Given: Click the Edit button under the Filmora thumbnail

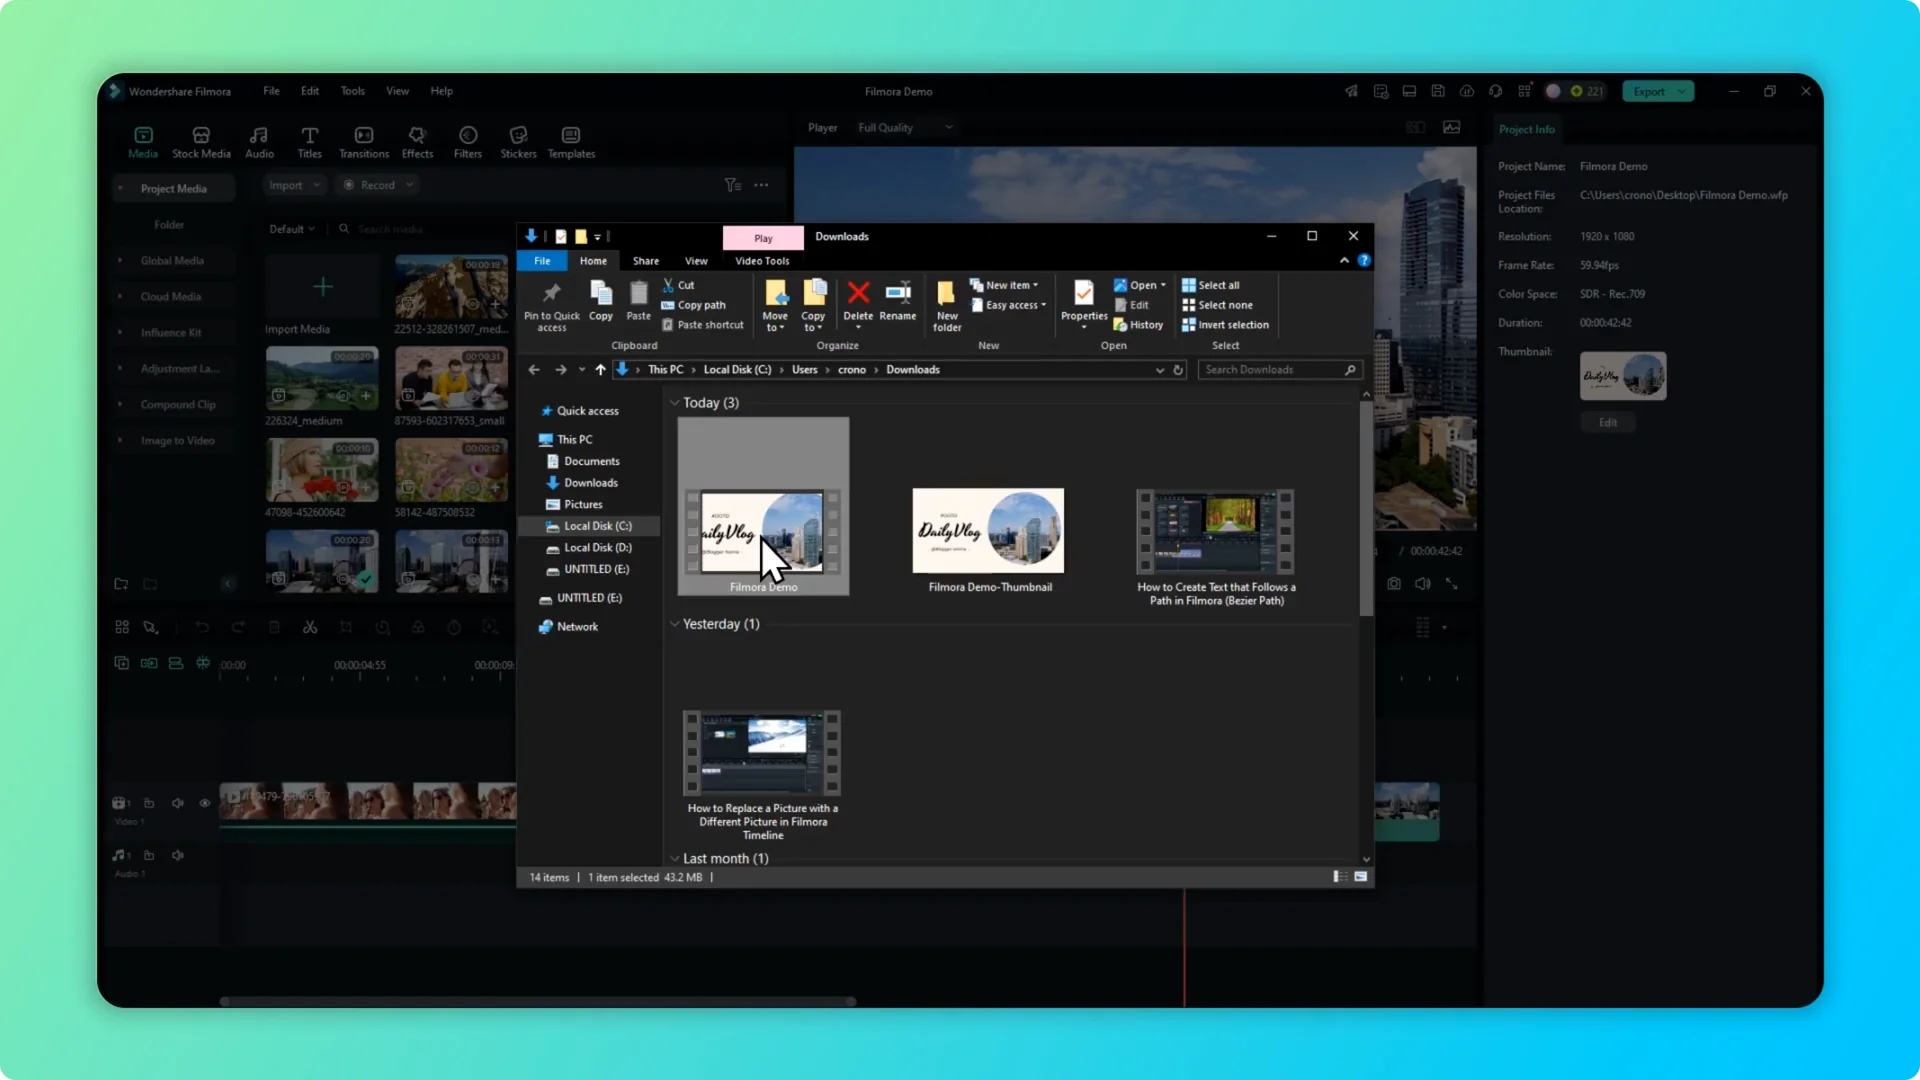Looking at the screenshot, I should 1608,423.
